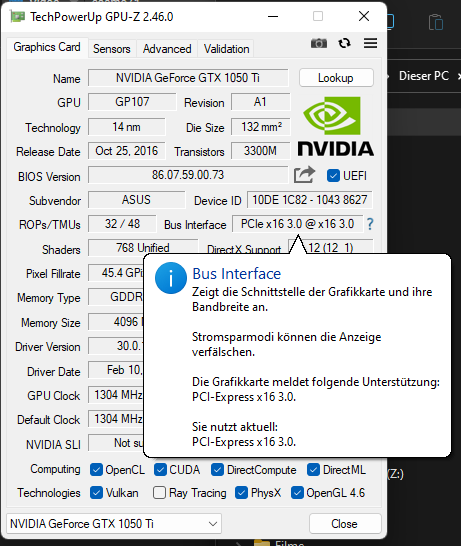
Task: Close the GPU-Z window with X
Action: point(364,16)
